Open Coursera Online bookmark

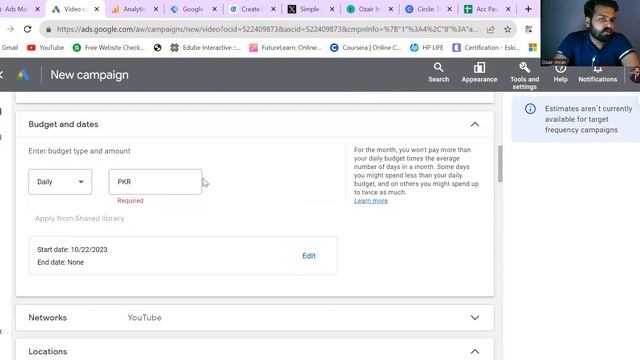pos(366,48)
